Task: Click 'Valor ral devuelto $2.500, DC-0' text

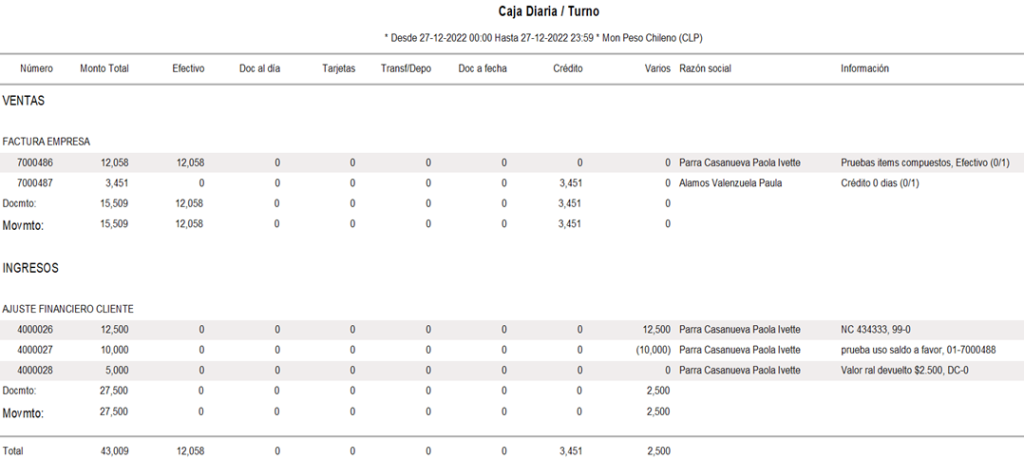Action: pyautogui.click(x=906, y=370)
